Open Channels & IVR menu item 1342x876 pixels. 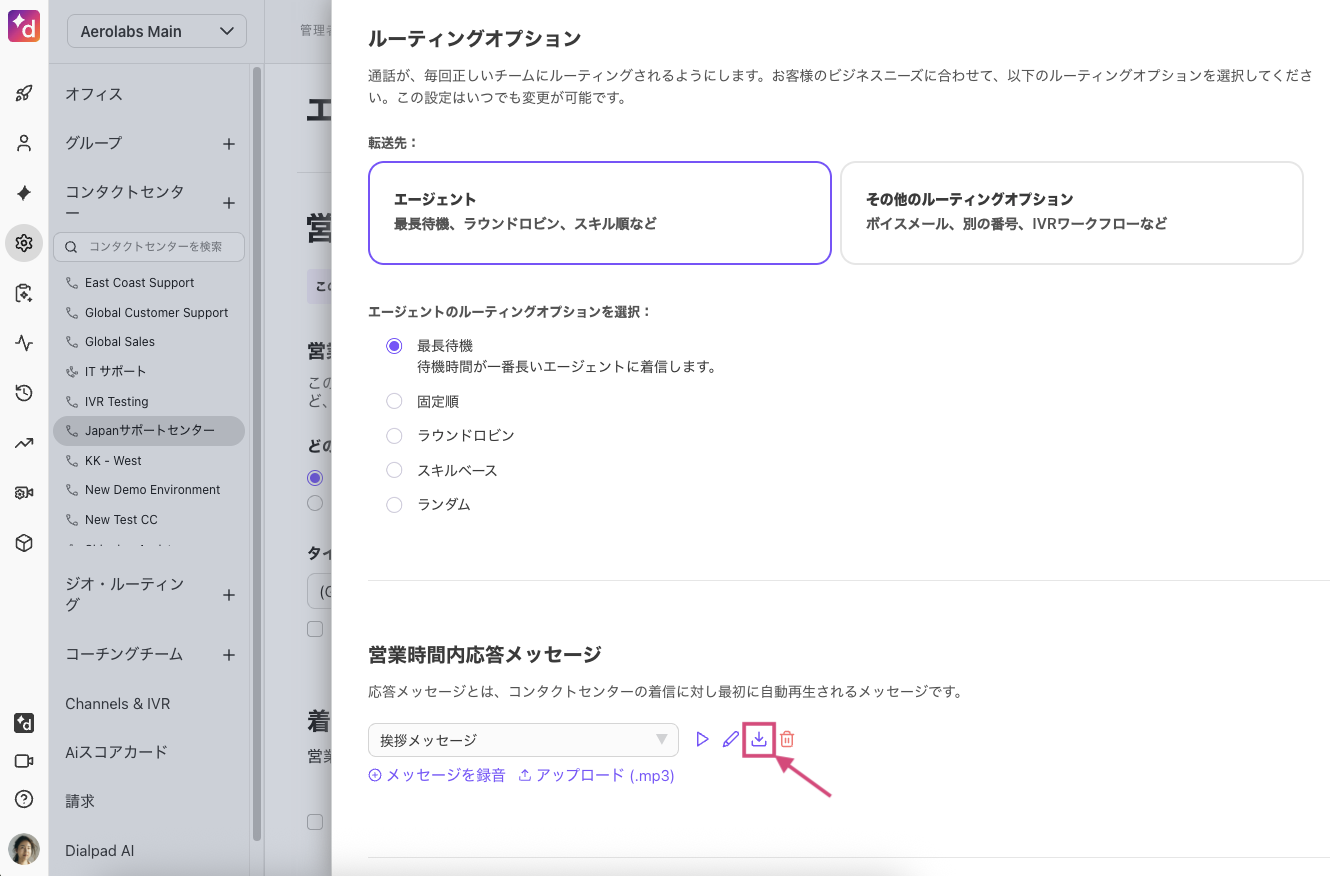[118, 704]
